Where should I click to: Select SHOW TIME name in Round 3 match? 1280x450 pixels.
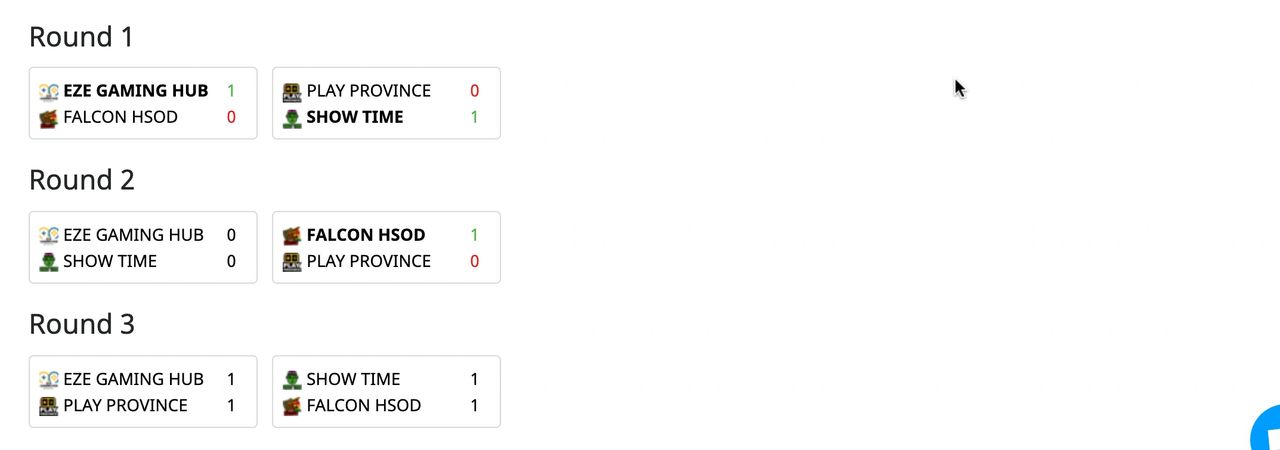pyautogui.click(x=353, y=379)
